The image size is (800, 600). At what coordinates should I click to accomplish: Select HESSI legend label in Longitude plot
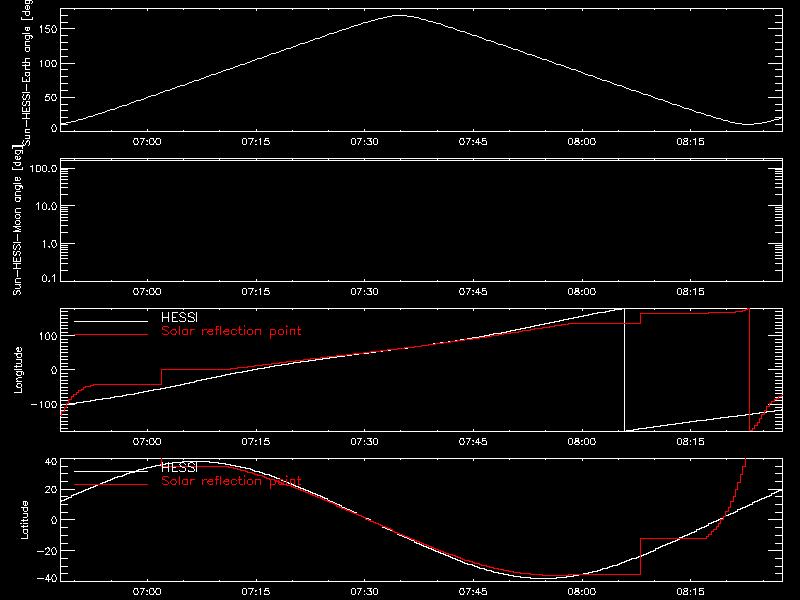point(179,318)
